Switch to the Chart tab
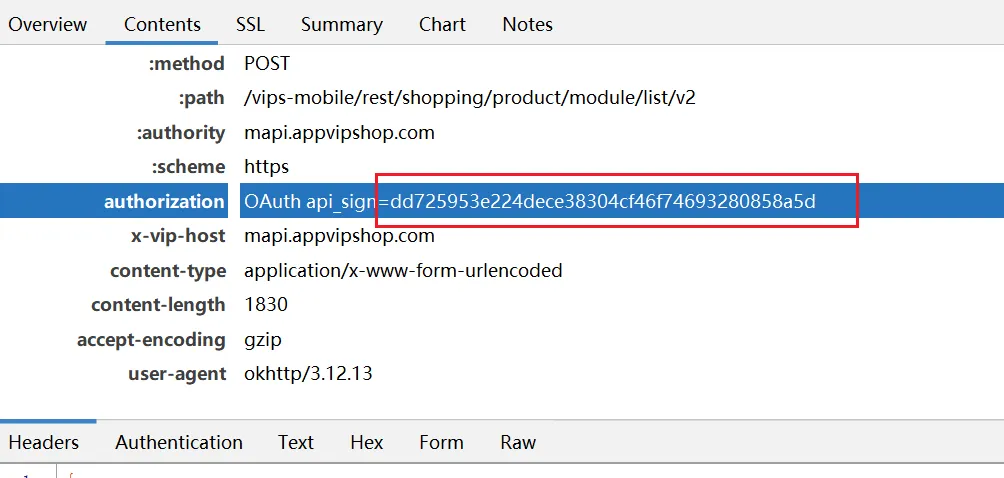The image size is (1004, 478). point(442,24)
